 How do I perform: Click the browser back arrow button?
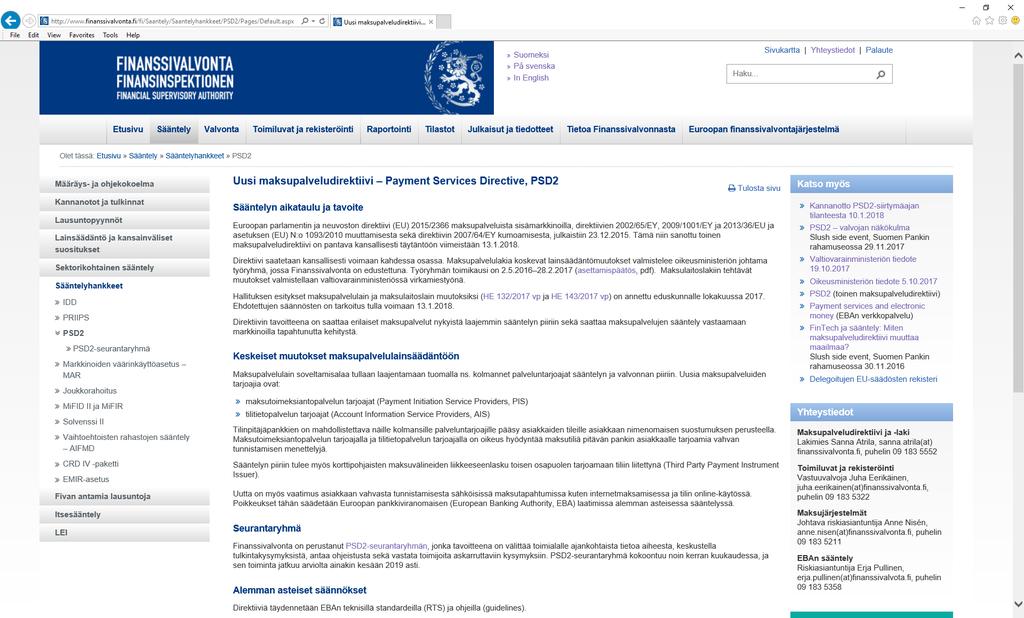[10, 20]
